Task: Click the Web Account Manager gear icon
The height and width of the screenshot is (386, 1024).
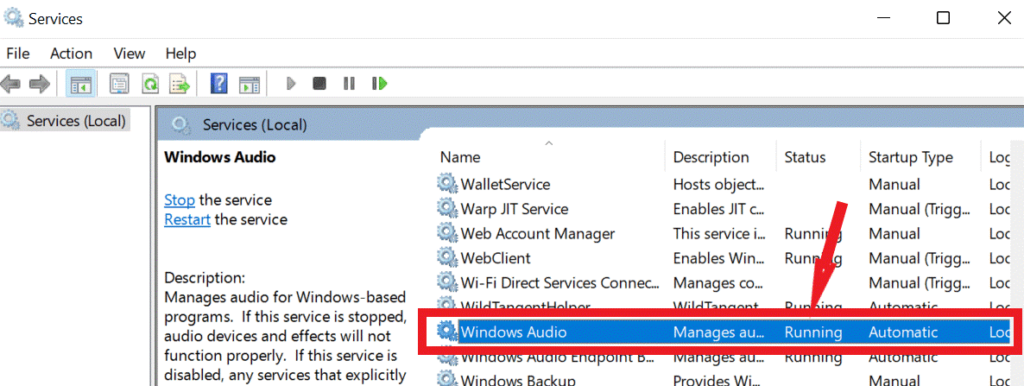Action: (447, 233)
